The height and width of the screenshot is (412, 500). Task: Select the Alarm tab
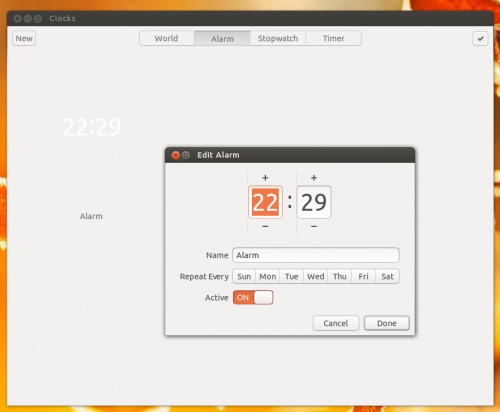pos(222,38)
